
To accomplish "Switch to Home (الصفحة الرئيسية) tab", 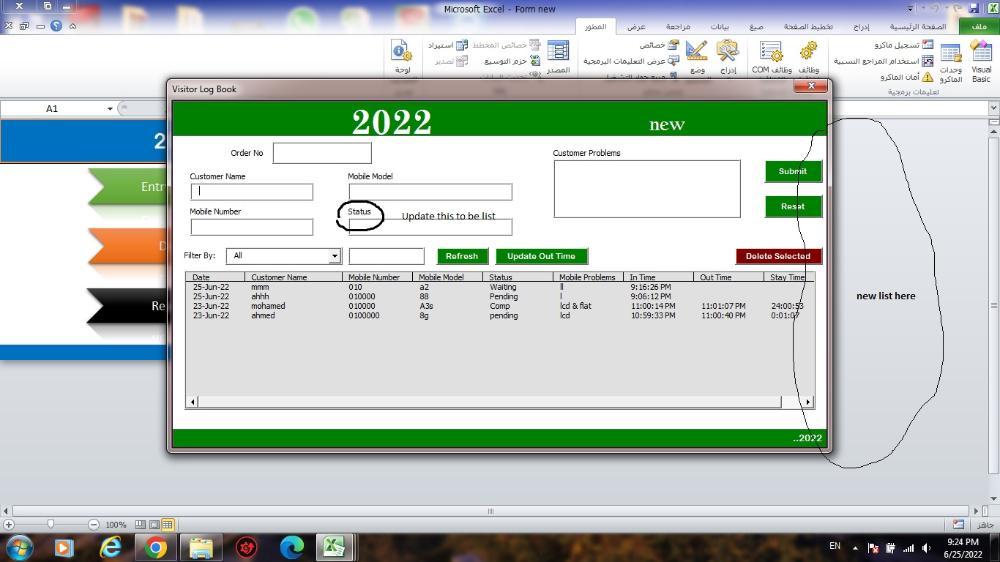I will click(918, 26).
